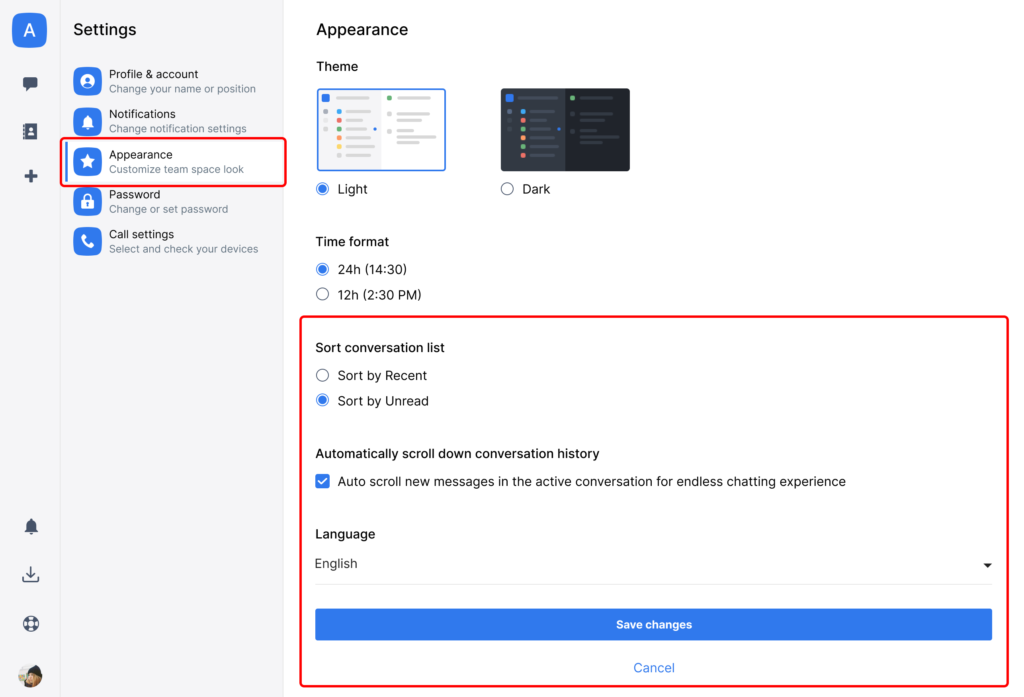Image resolution: width=1024 pixels, height=697 pixels.
Task: Click the download app icon in sidebar
Action: [x=31, y=574]
